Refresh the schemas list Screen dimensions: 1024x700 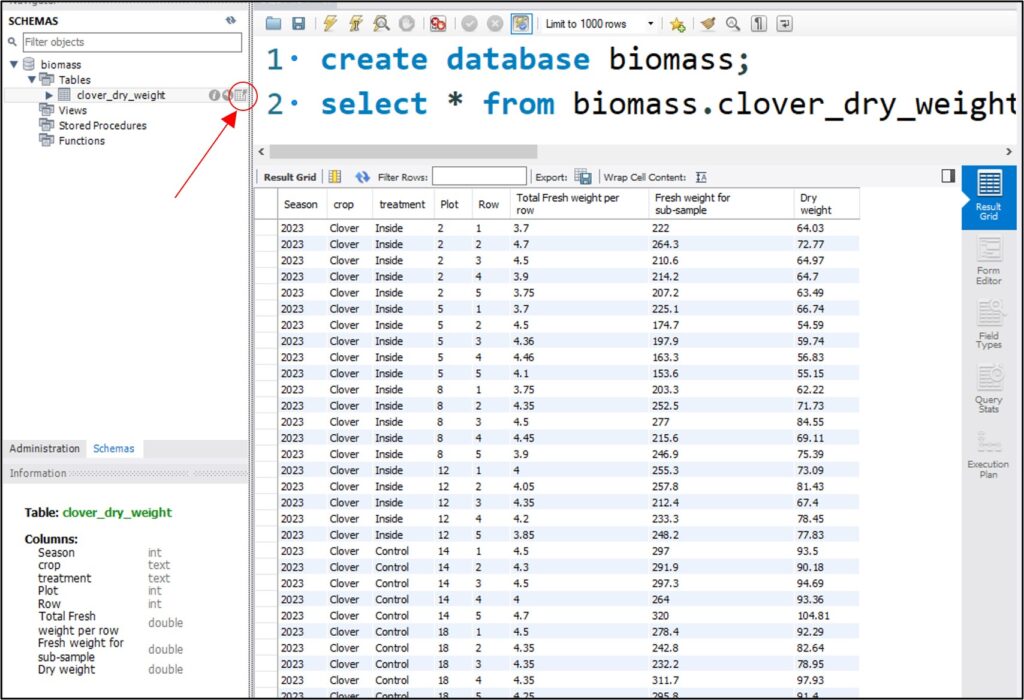231,20
